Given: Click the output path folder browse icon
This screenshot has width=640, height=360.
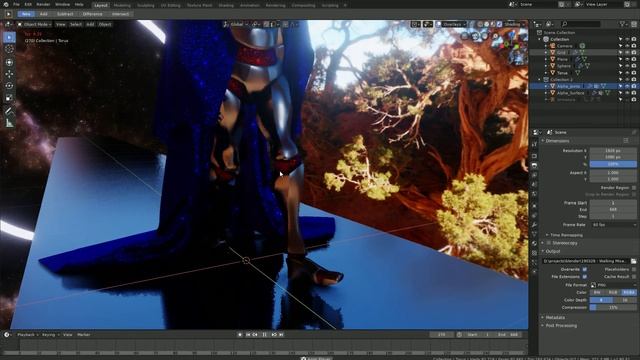Looking at the screenshot, I should click(633, 261).
